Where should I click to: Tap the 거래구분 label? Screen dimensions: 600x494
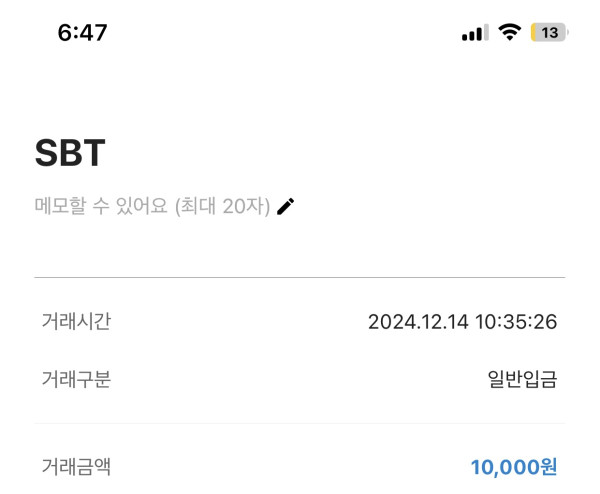pos(76,379)
